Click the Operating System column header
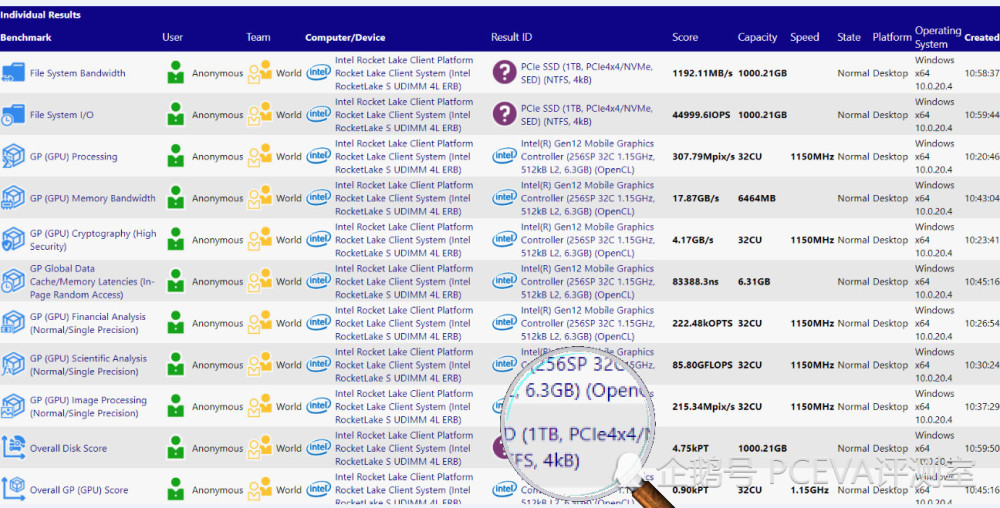Image resolution: width=1000 pixels, height=508 pixels. click(x=938, y=38)
